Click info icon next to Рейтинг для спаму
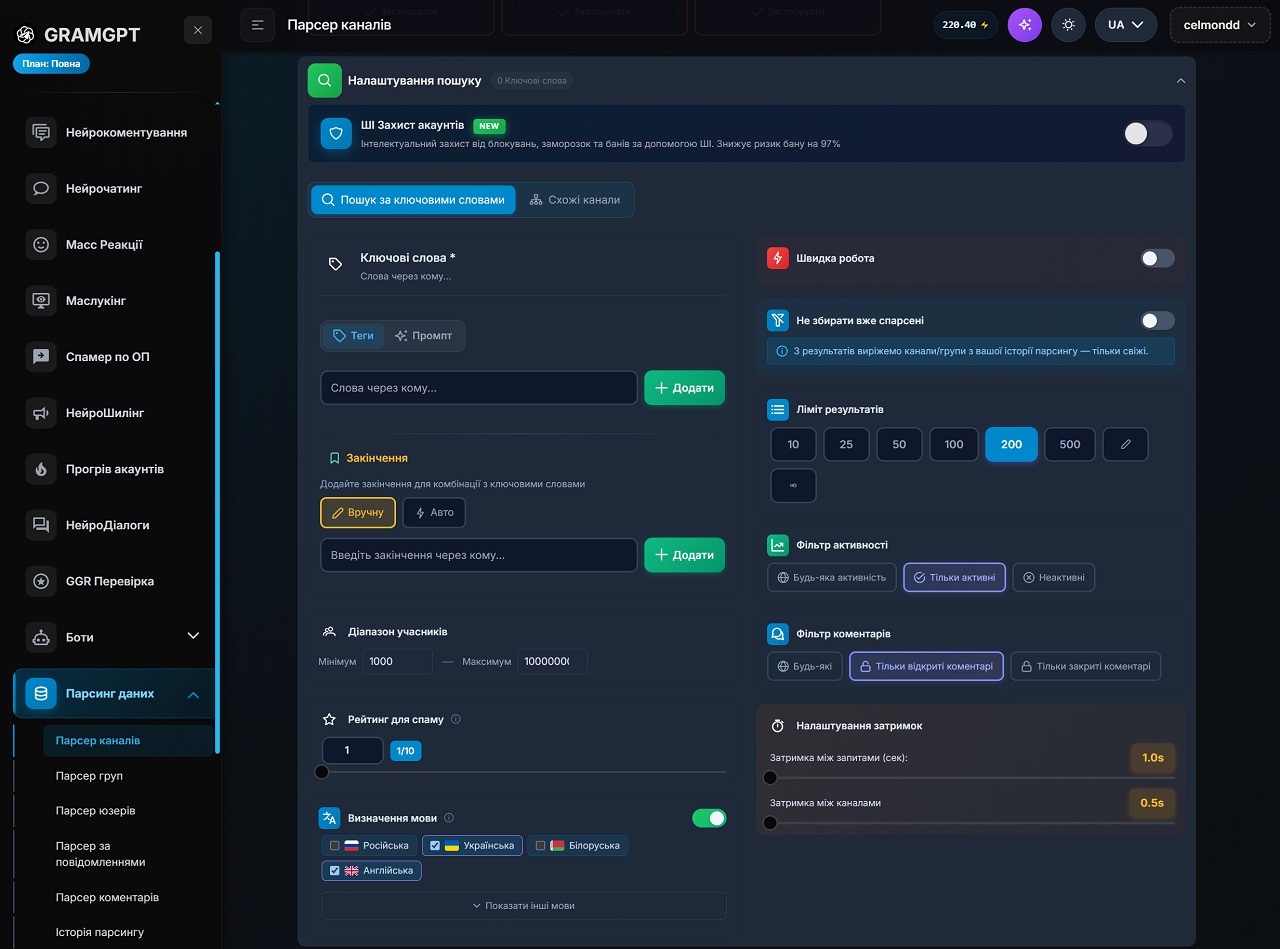 [x=456, y=719]
